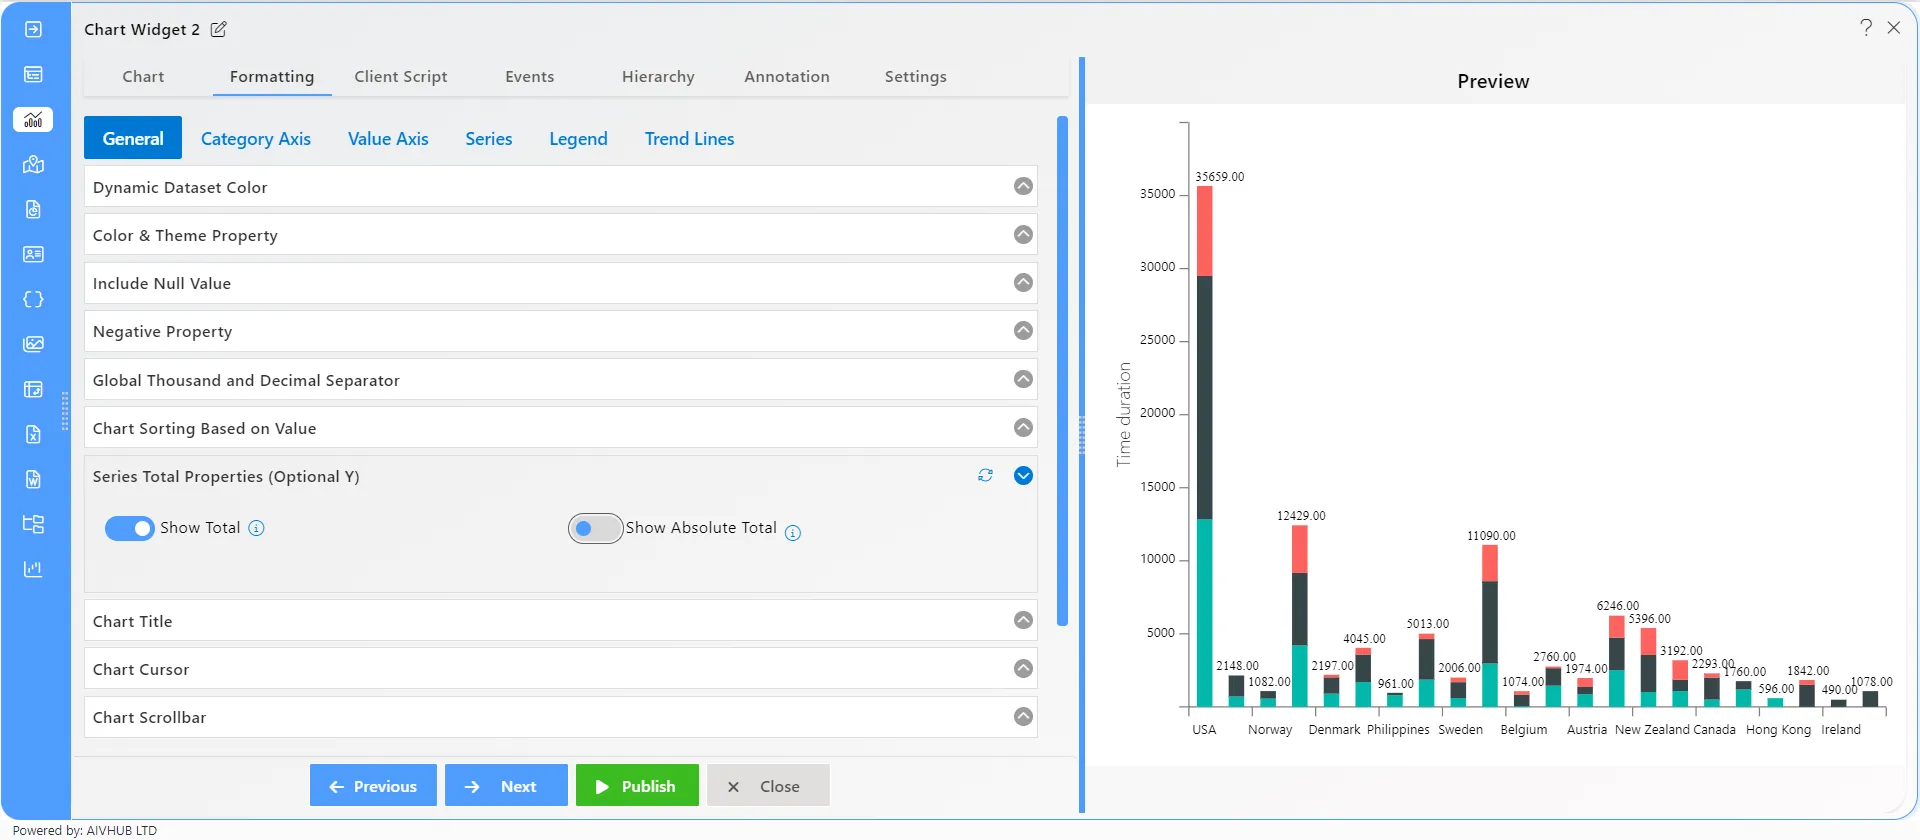Click the formatting panel vertical scrollbar
The image size is (1920, 840).
[x=1062, y=371]
